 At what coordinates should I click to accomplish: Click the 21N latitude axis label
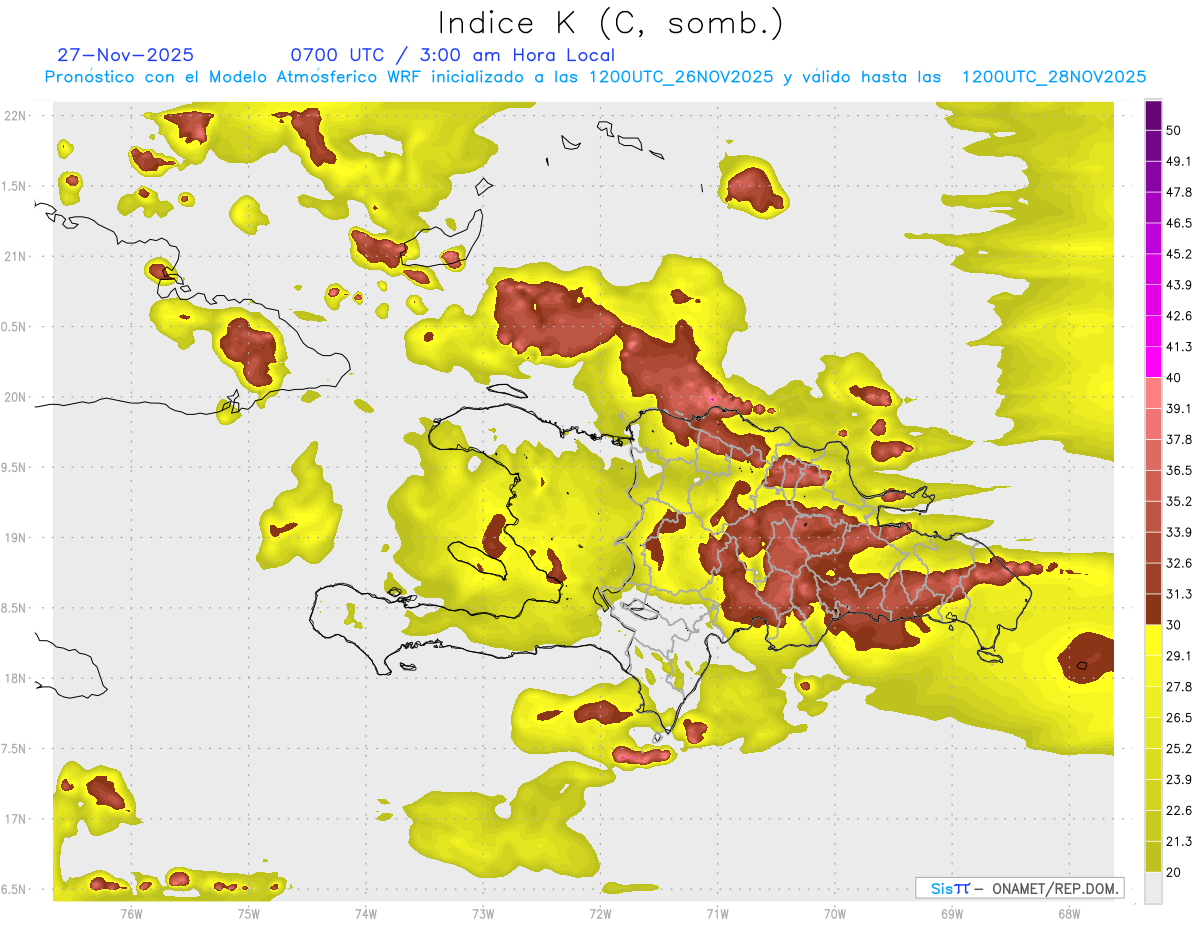coord(14,256)
